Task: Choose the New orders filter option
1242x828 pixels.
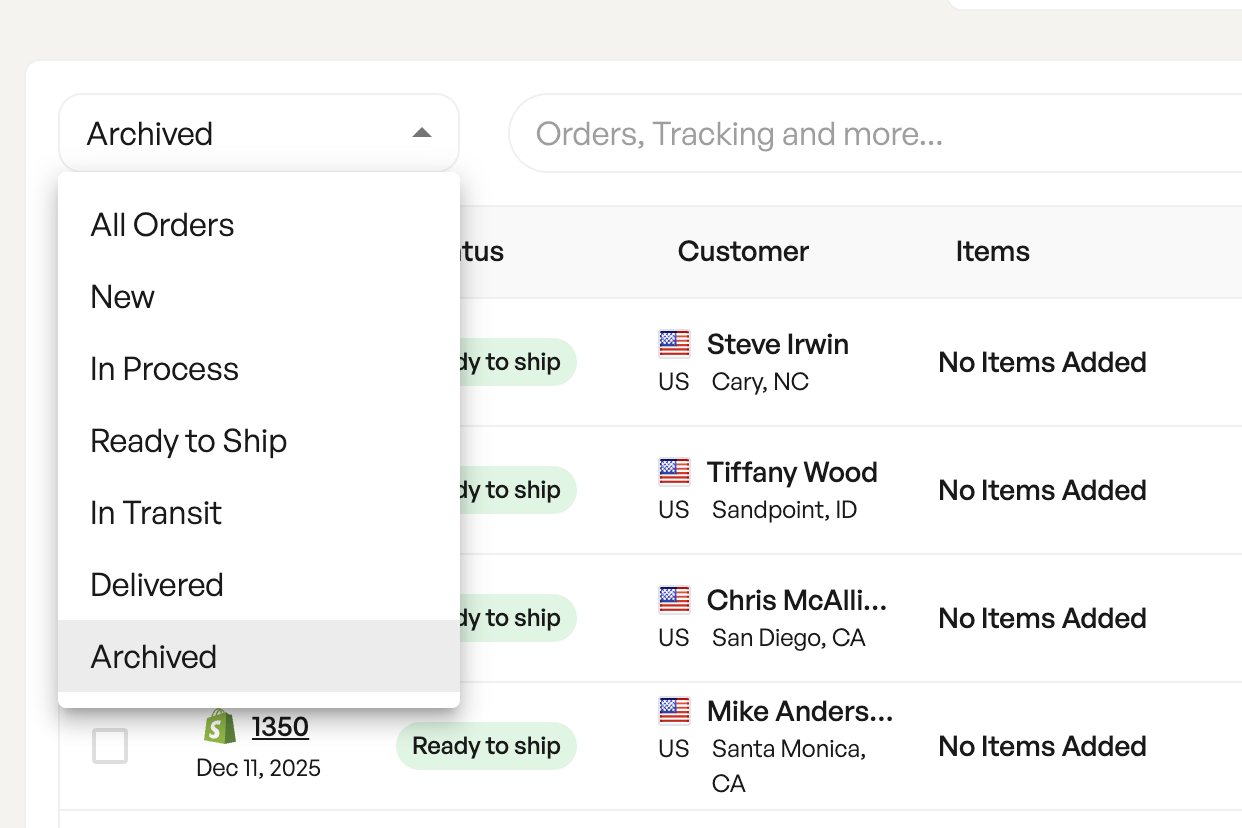Action: point(123,297)
